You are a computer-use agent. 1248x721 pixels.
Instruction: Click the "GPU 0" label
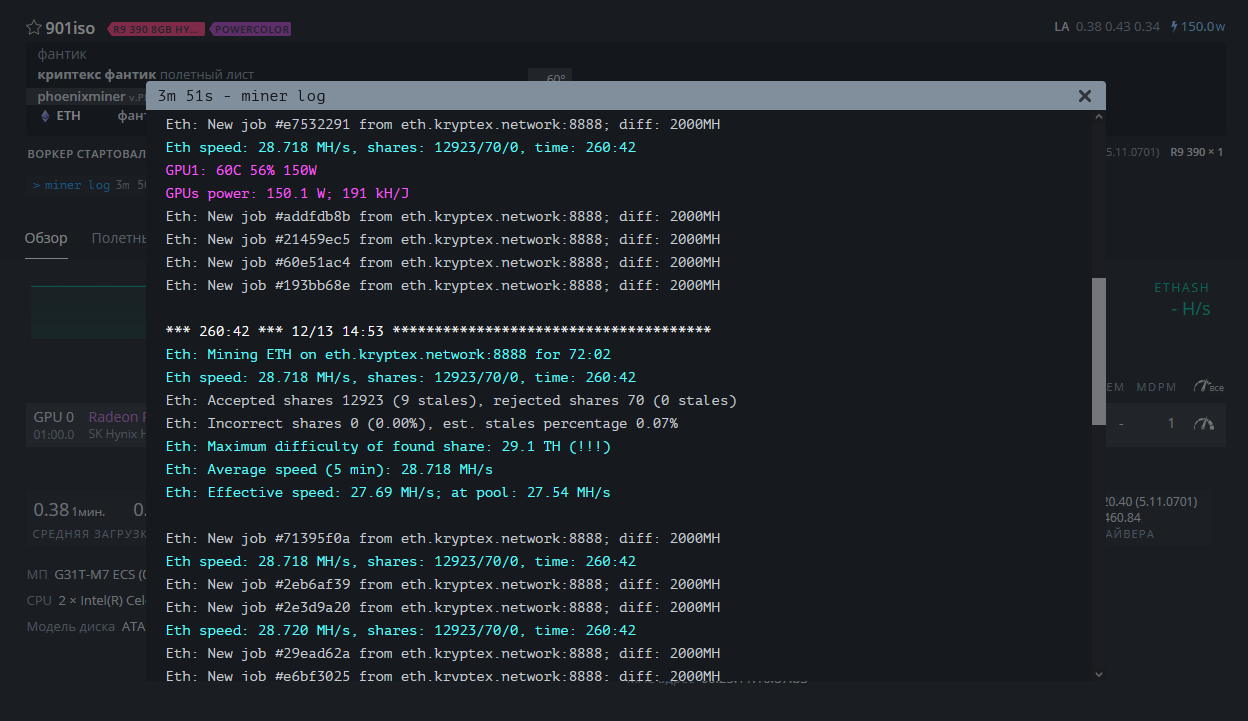[54, 417]
